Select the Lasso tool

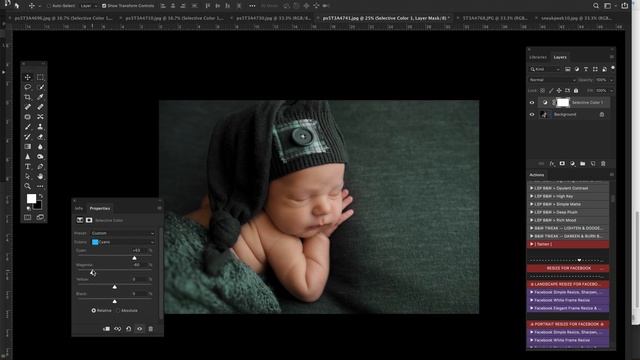click(27, 87)
